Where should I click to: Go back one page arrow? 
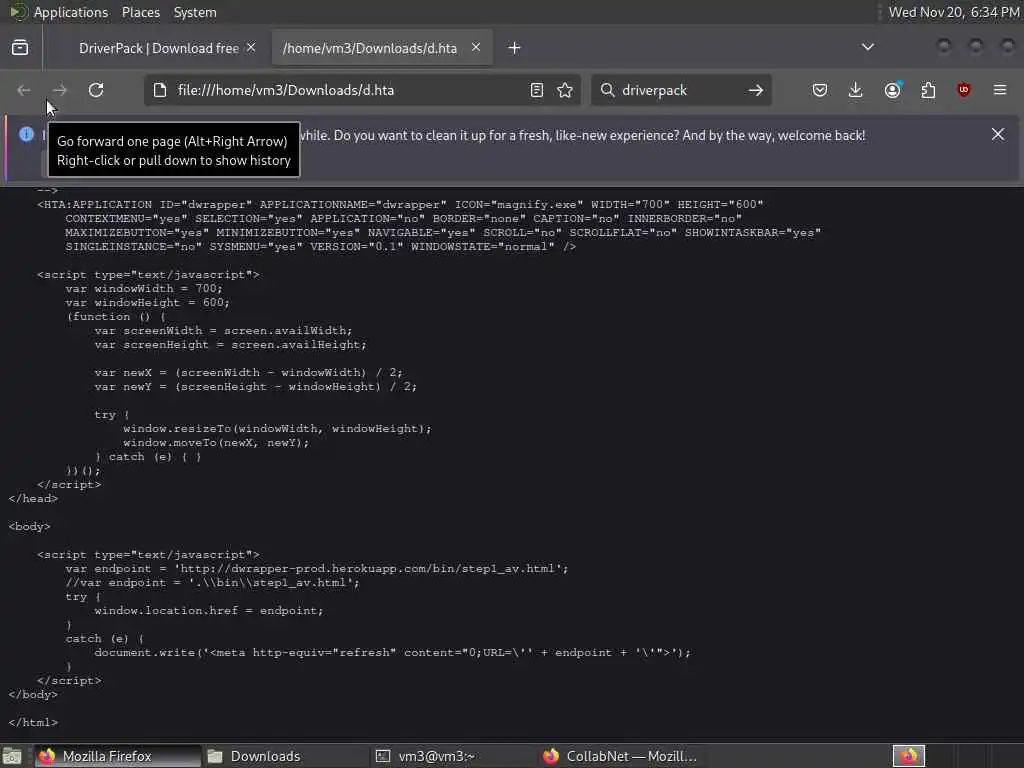(x=24, y=90)
